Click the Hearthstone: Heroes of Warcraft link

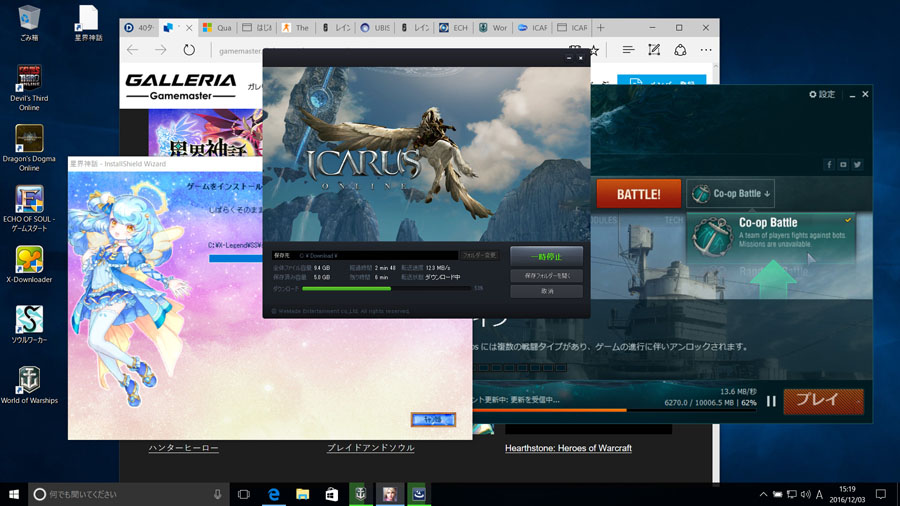568,448
